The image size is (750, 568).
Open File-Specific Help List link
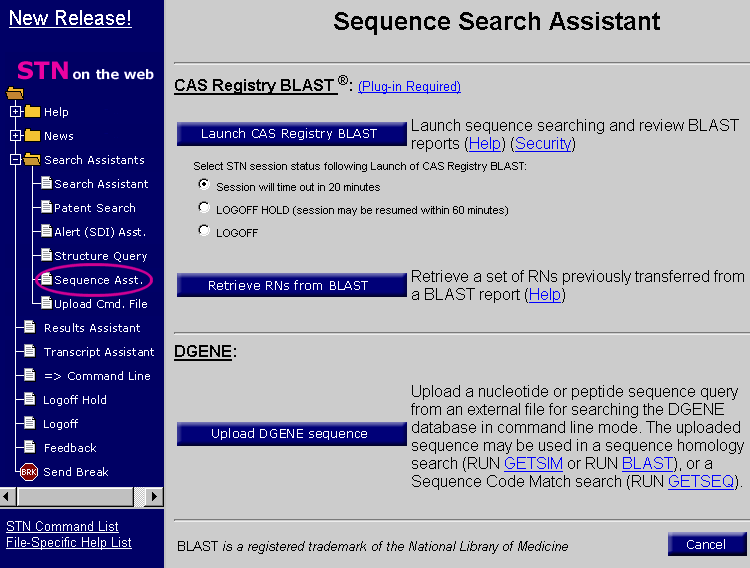[x=68, y=542]
